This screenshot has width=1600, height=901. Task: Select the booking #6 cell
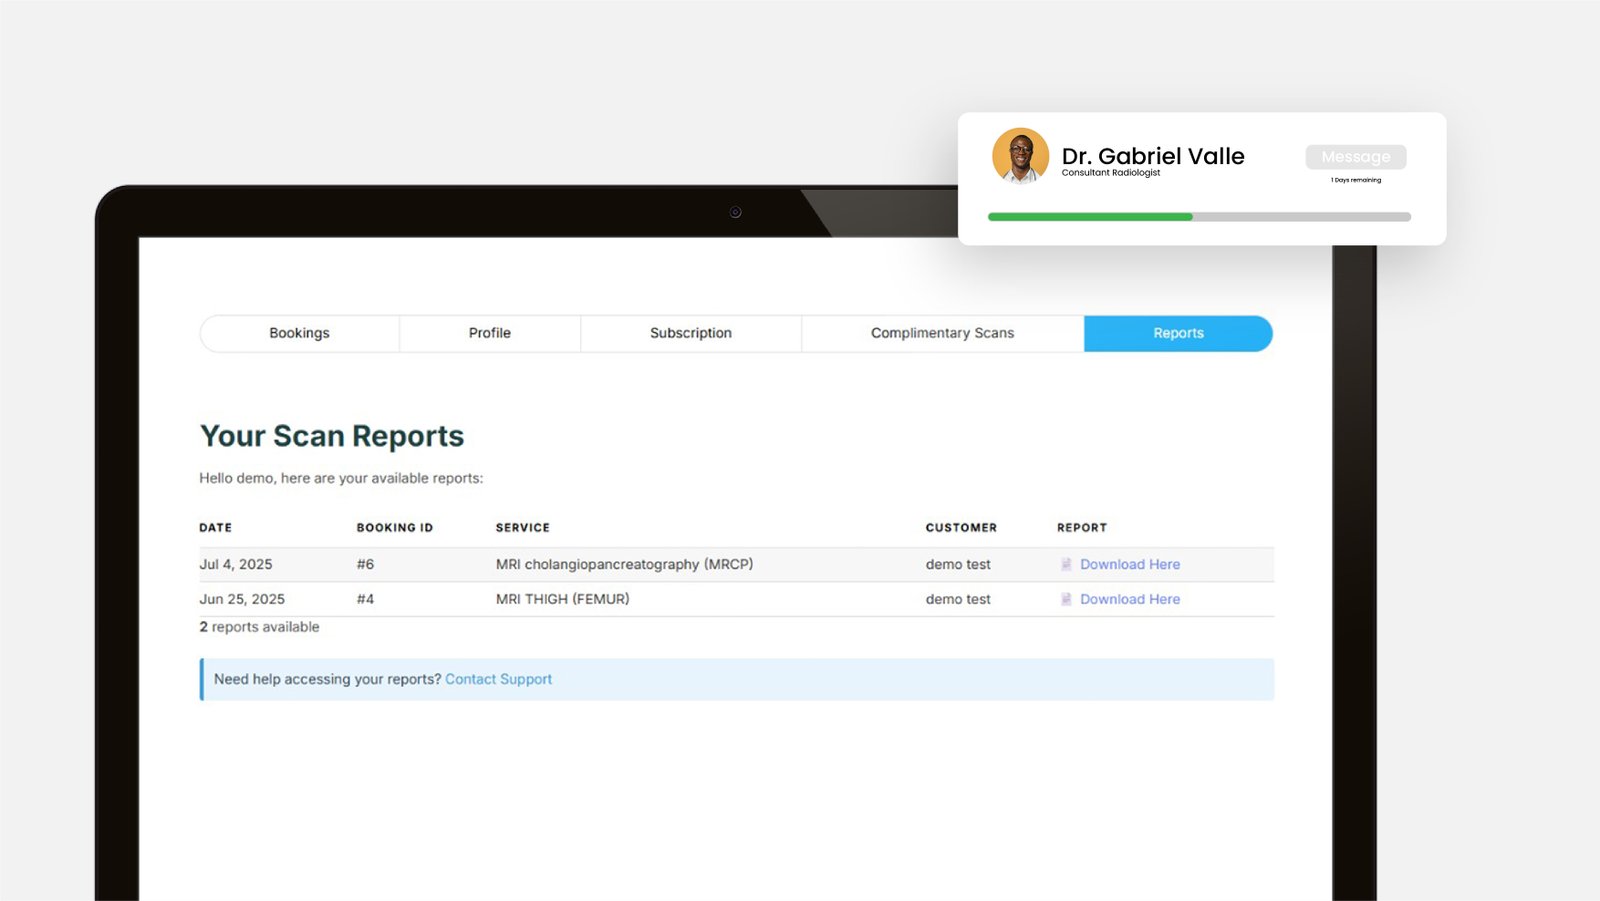(x=365, y=565)
